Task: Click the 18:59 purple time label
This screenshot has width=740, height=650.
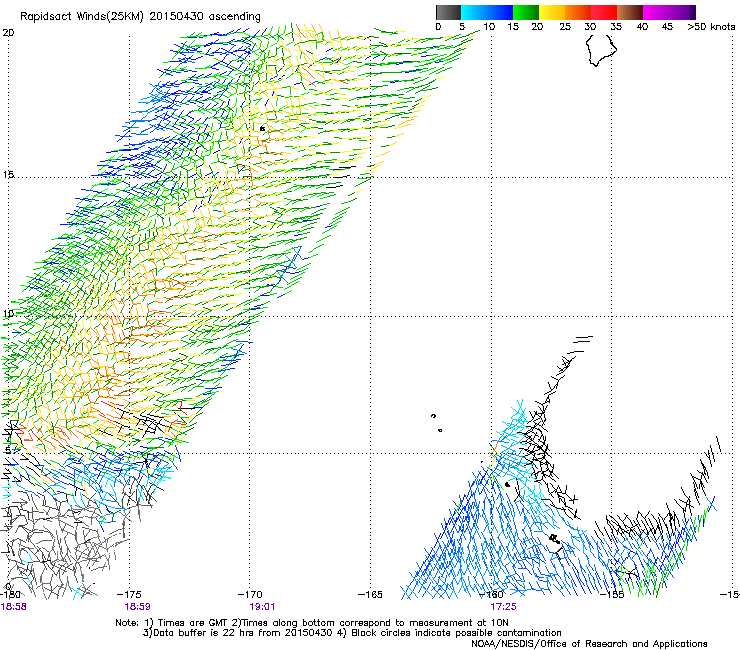Action: click(x=137, y=607)
